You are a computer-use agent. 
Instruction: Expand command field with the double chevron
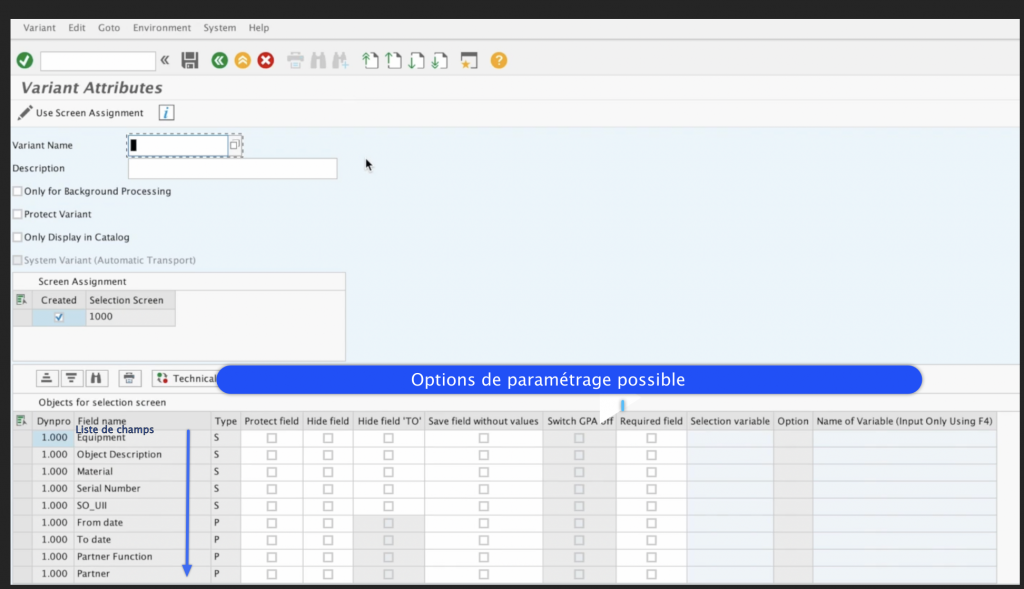click(x=165, y=61)
